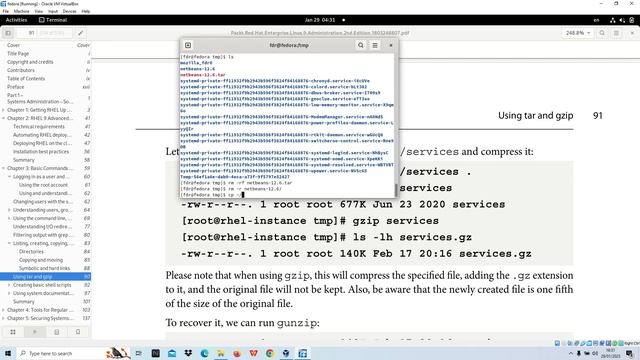Open search in the PDF viewer header
This screenshot has width=640, height=360.
[602, 33]
